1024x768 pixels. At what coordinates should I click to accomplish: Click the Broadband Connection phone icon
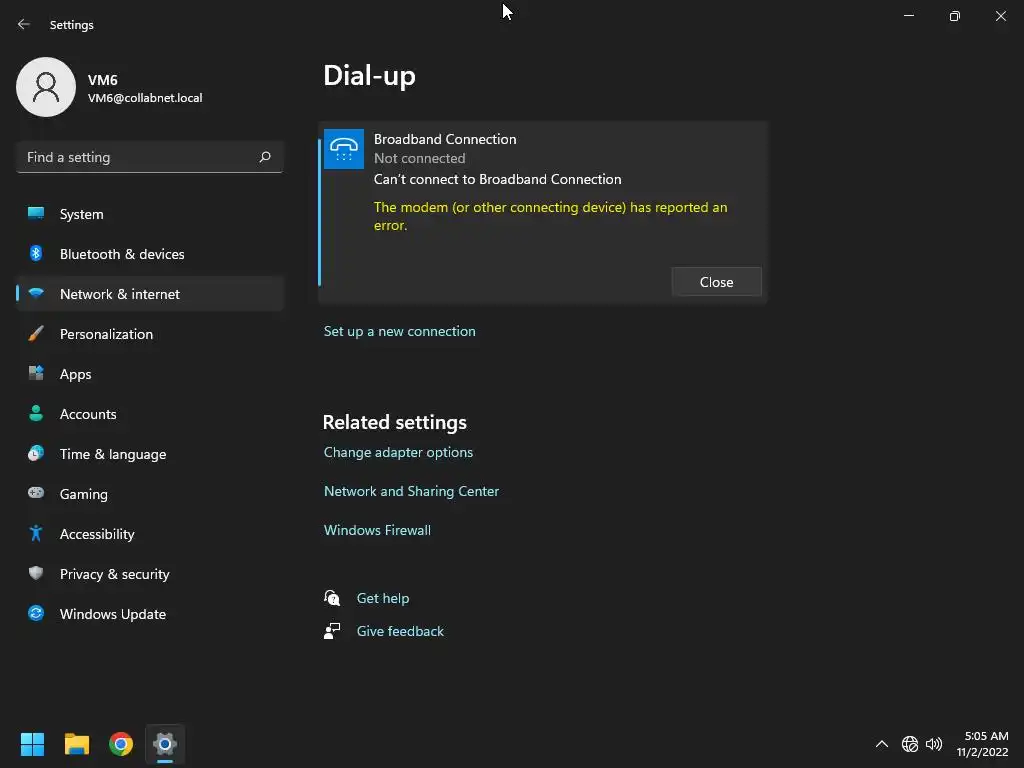(x=344, y=149)
